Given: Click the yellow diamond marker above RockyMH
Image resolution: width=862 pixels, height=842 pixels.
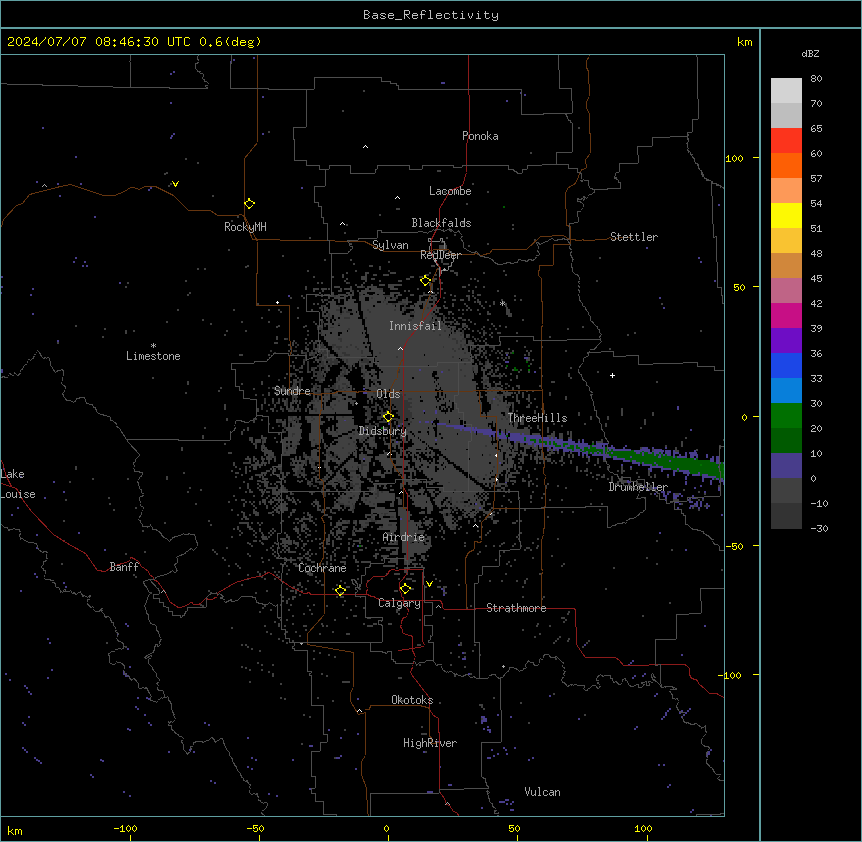Looking at the screenshot, I should click(x=250, y=204).
